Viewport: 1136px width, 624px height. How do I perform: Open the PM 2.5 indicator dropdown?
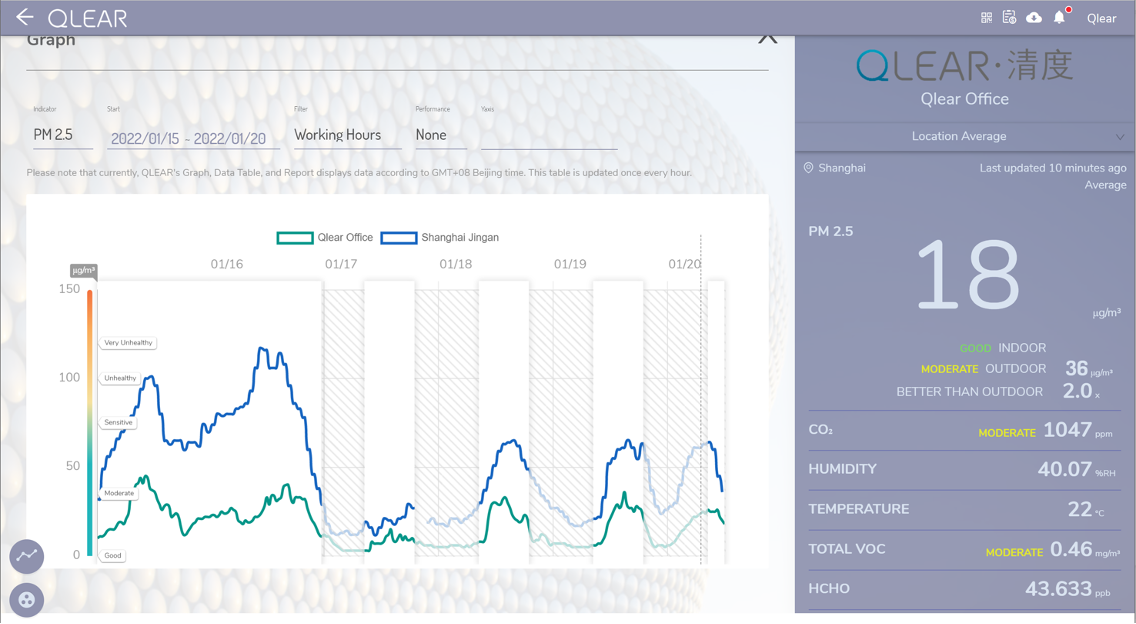click(x=62, y=135)
